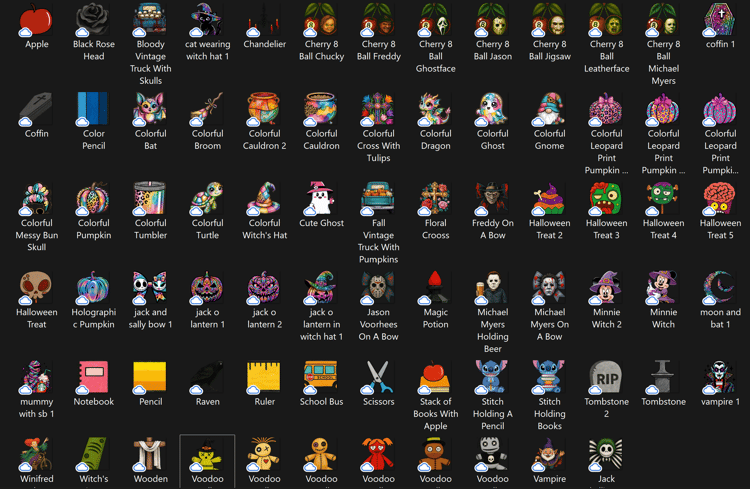The width and height of the screenshot is (750, 489).
Task: Click the Colorful Witch's Hat icon
Action: pyautogui.click(x=264, y=199)
